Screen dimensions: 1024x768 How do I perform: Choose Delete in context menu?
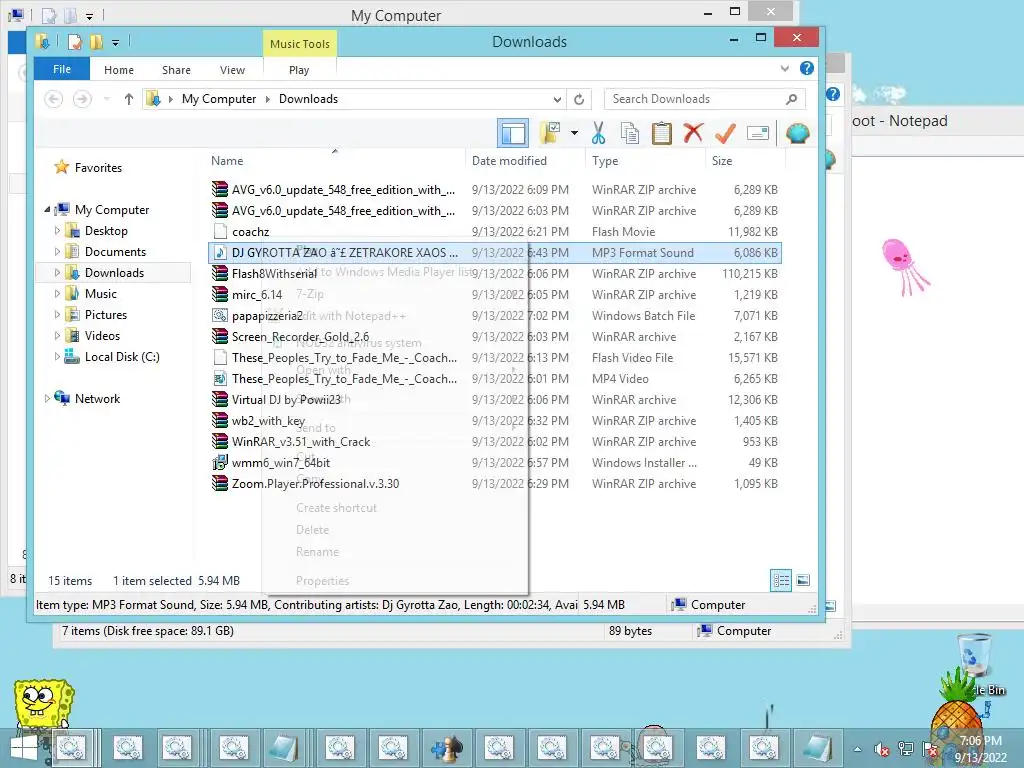coord(312,530)
